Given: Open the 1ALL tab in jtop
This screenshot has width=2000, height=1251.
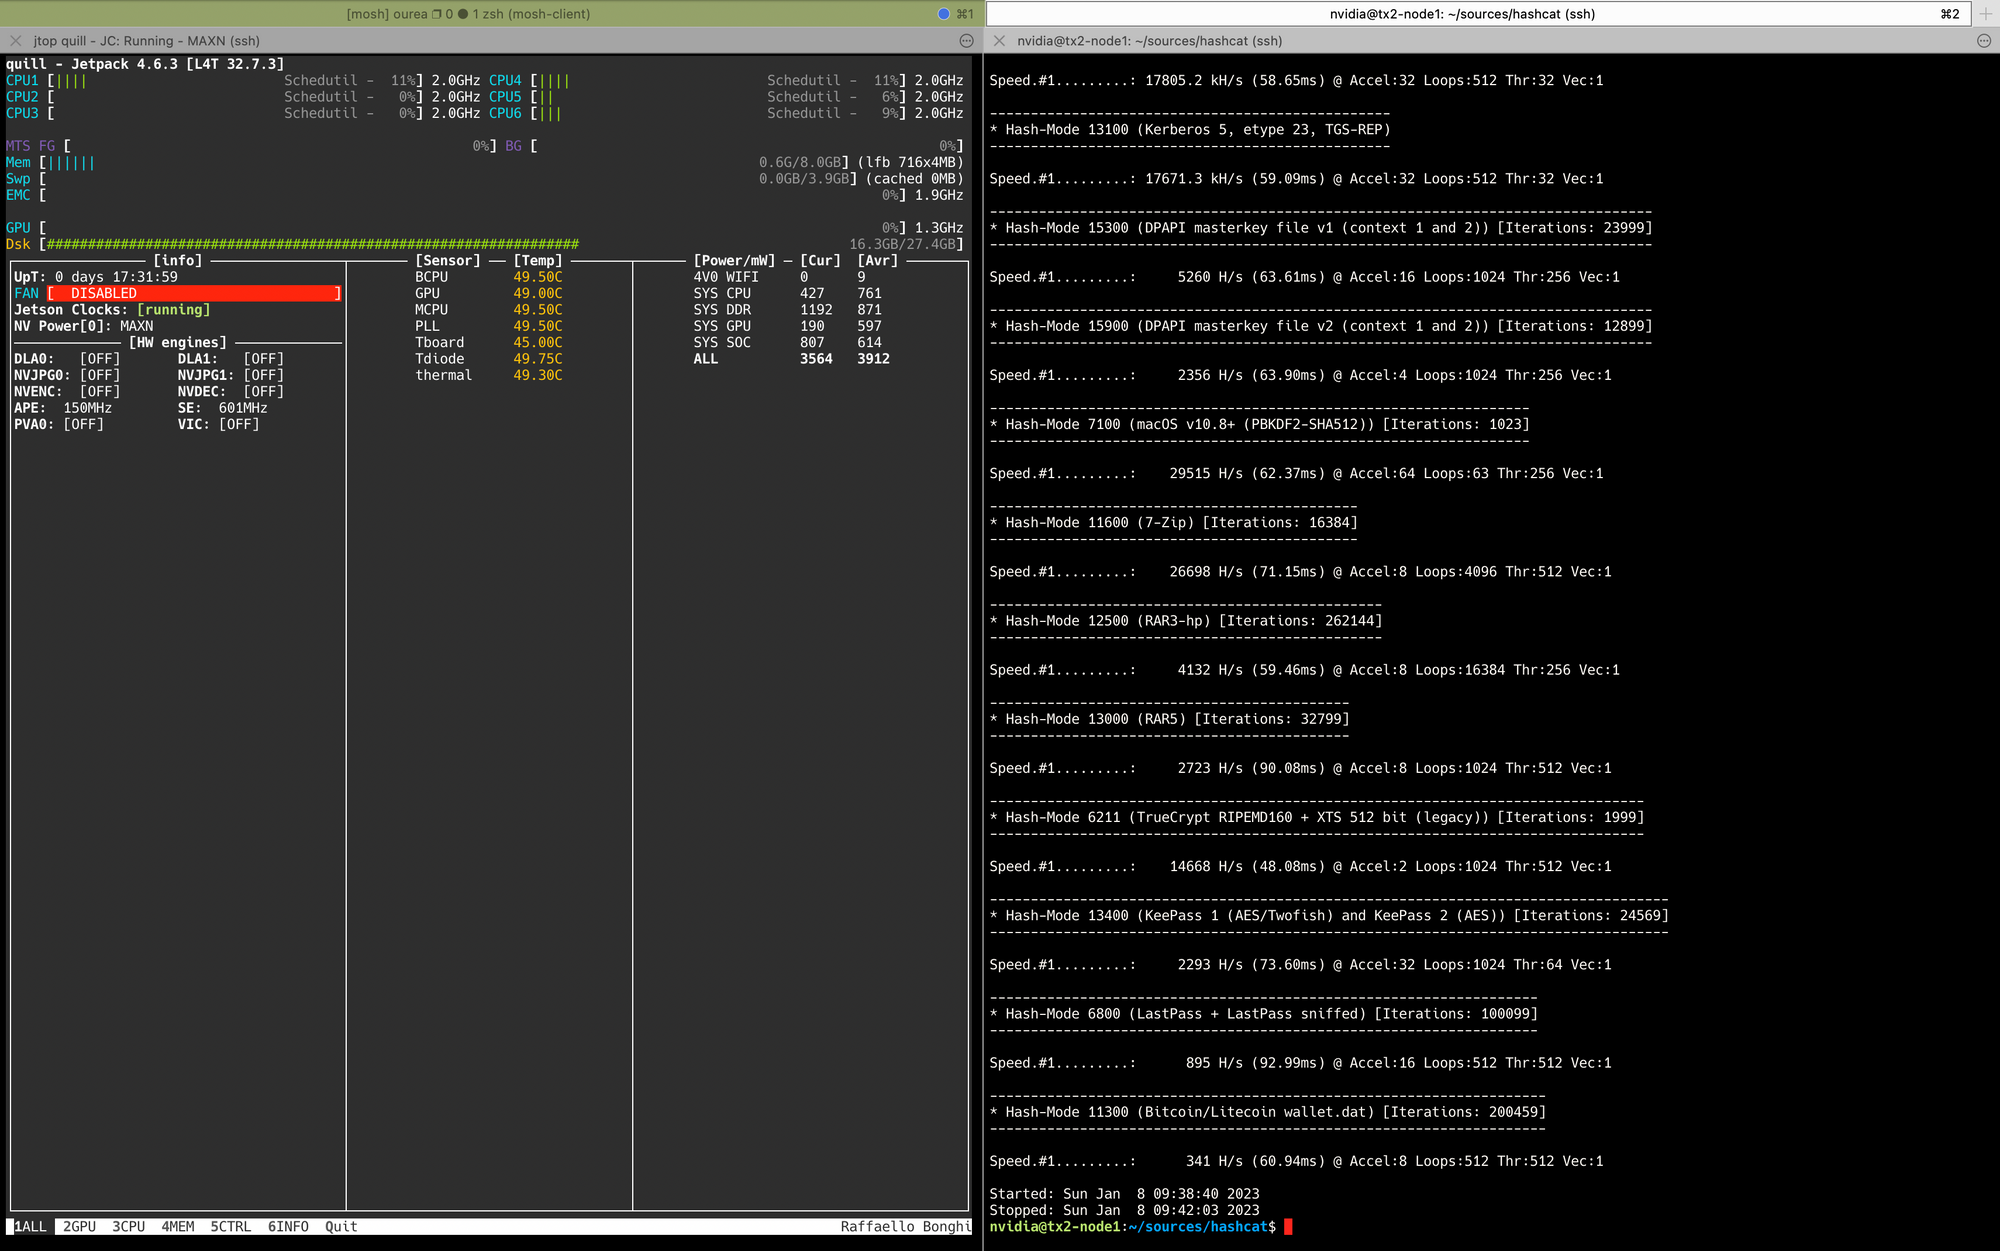Looking at the screenshot, I should 30,1226.
